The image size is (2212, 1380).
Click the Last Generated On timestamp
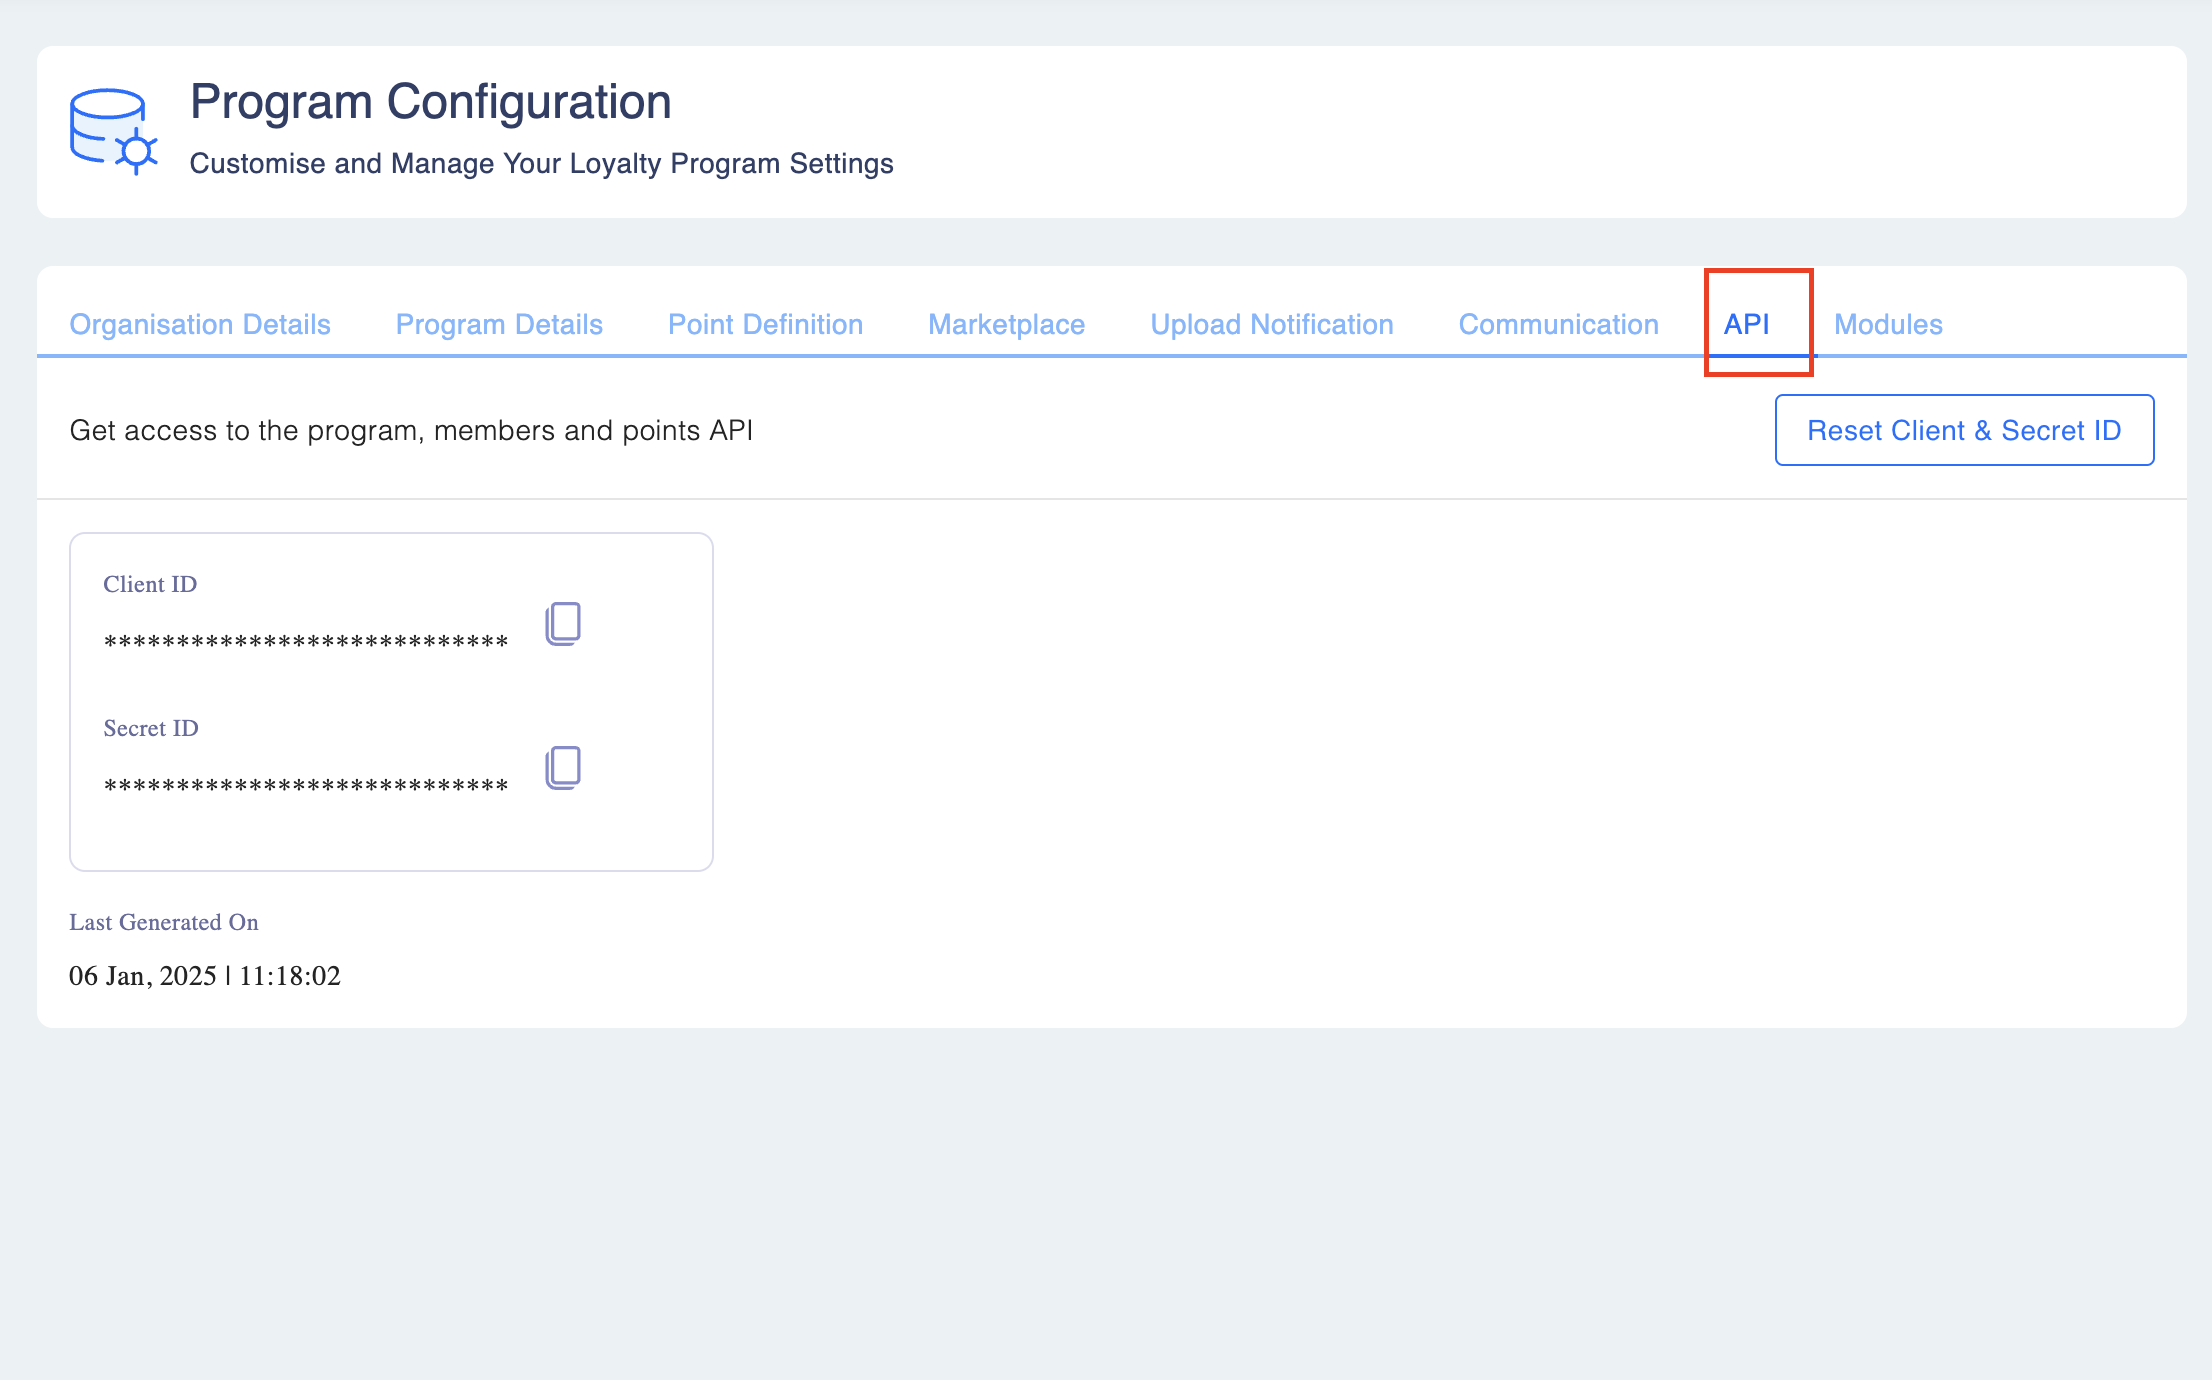click(x=205, y=976)
